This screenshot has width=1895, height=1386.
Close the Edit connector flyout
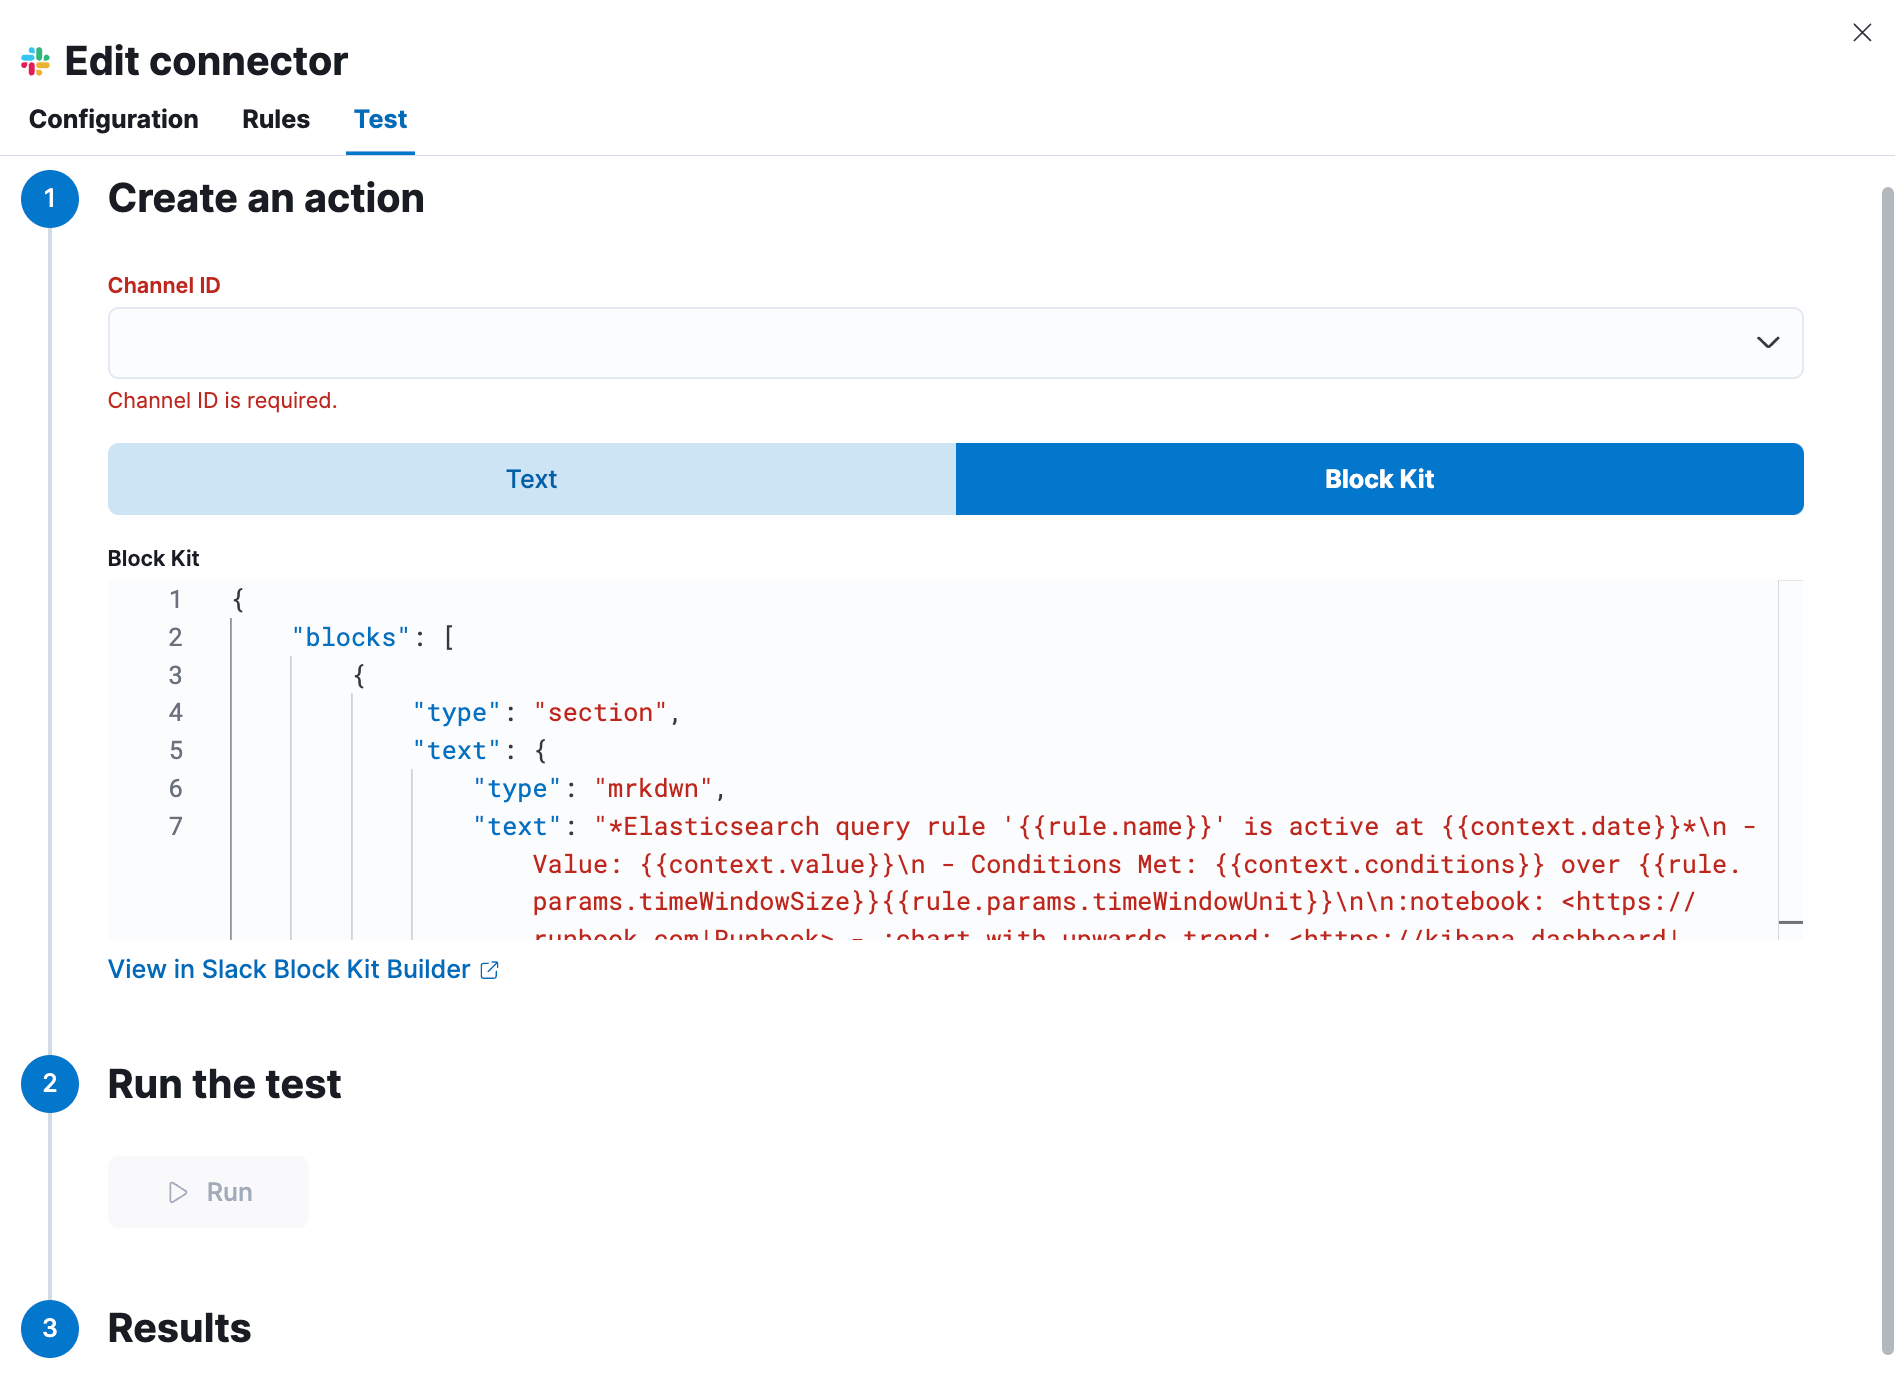pyautogui.click(x=1862, y=32)
